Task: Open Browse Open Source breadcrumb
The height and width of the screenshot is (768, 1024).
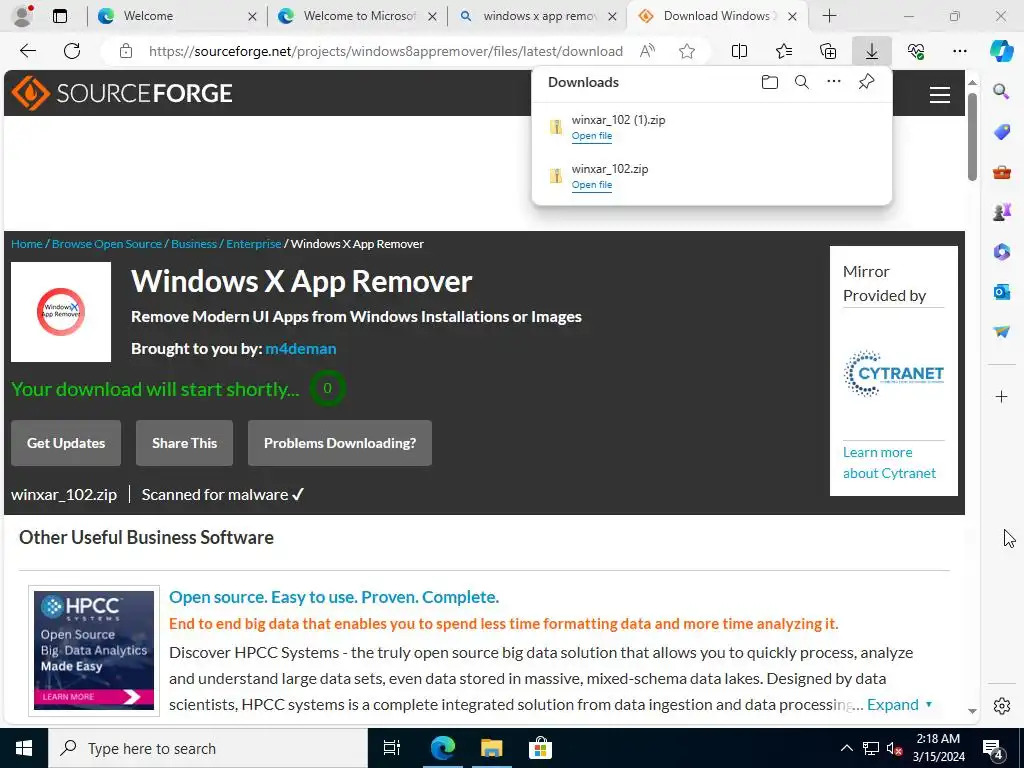Action: 106,244
